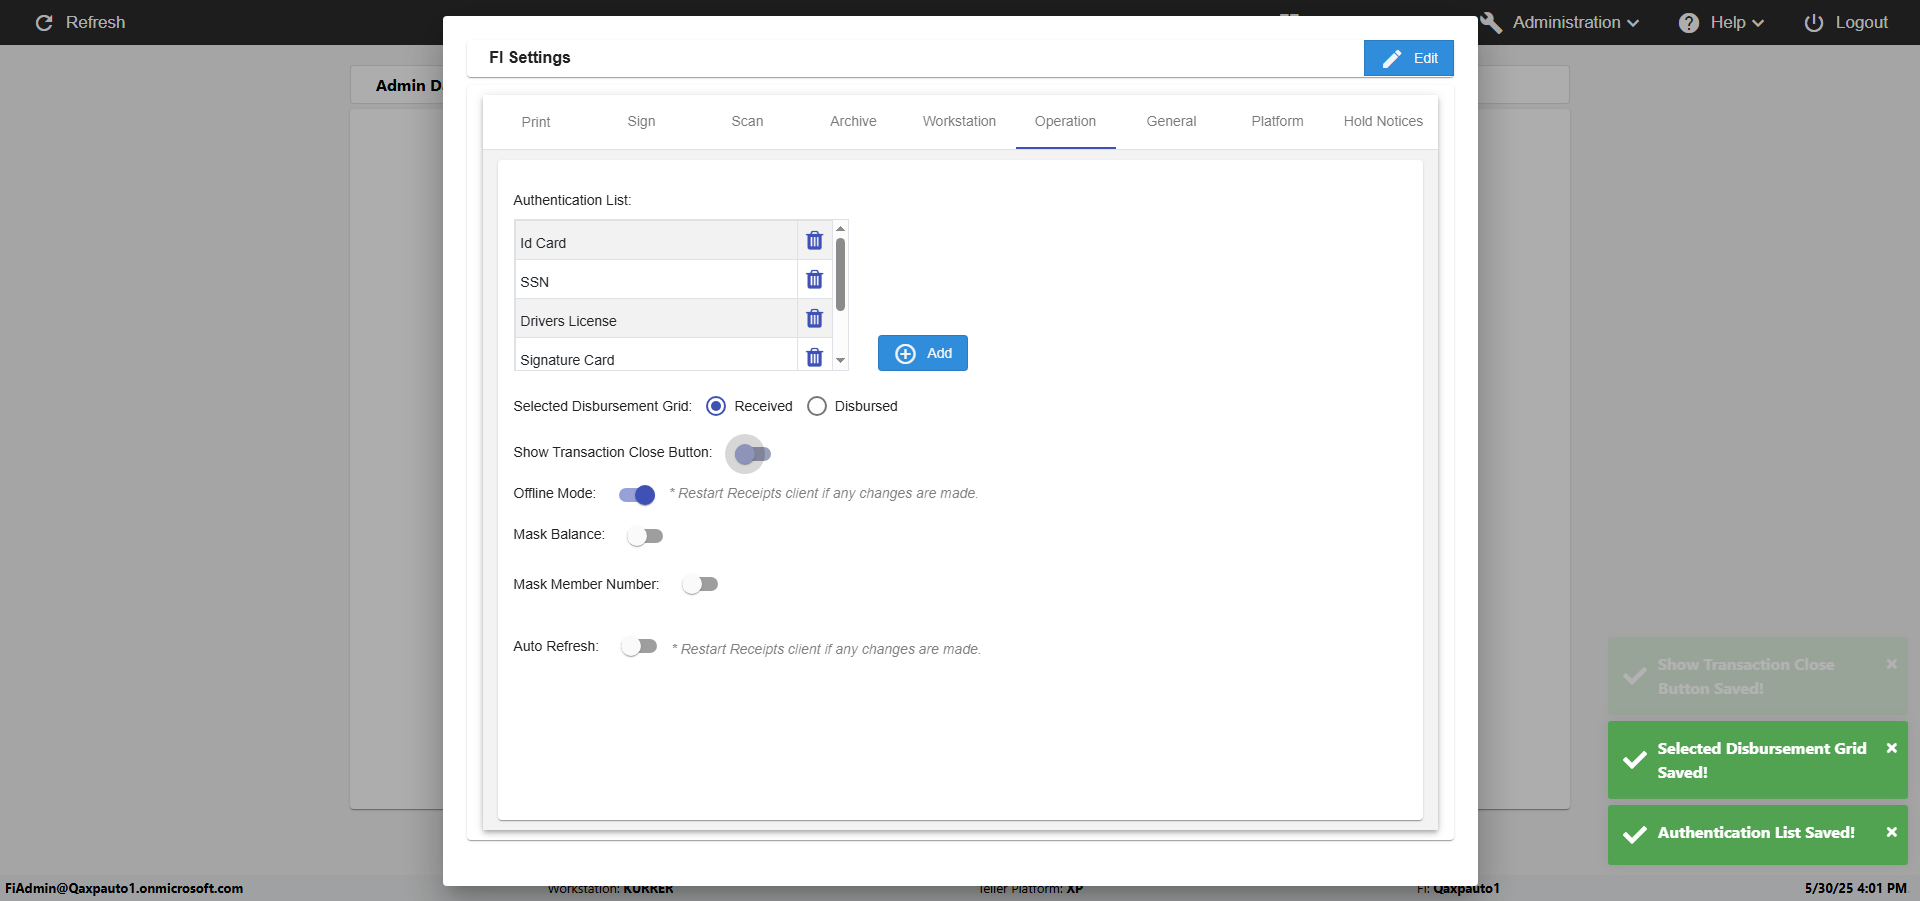This screenshot has width=1920, height=901.
Task: Expand the Administration dropdown chevron
Action: point(1633,23)
